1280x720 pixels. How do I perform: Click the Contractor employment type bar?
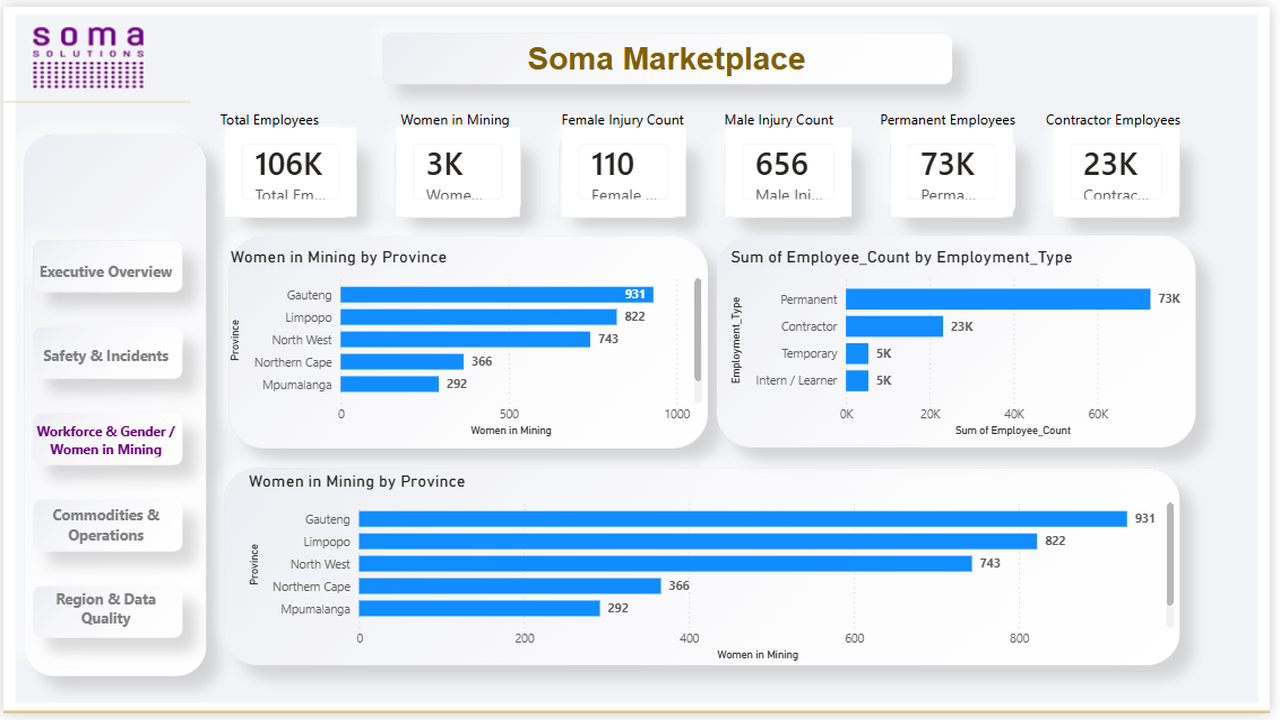894,326
